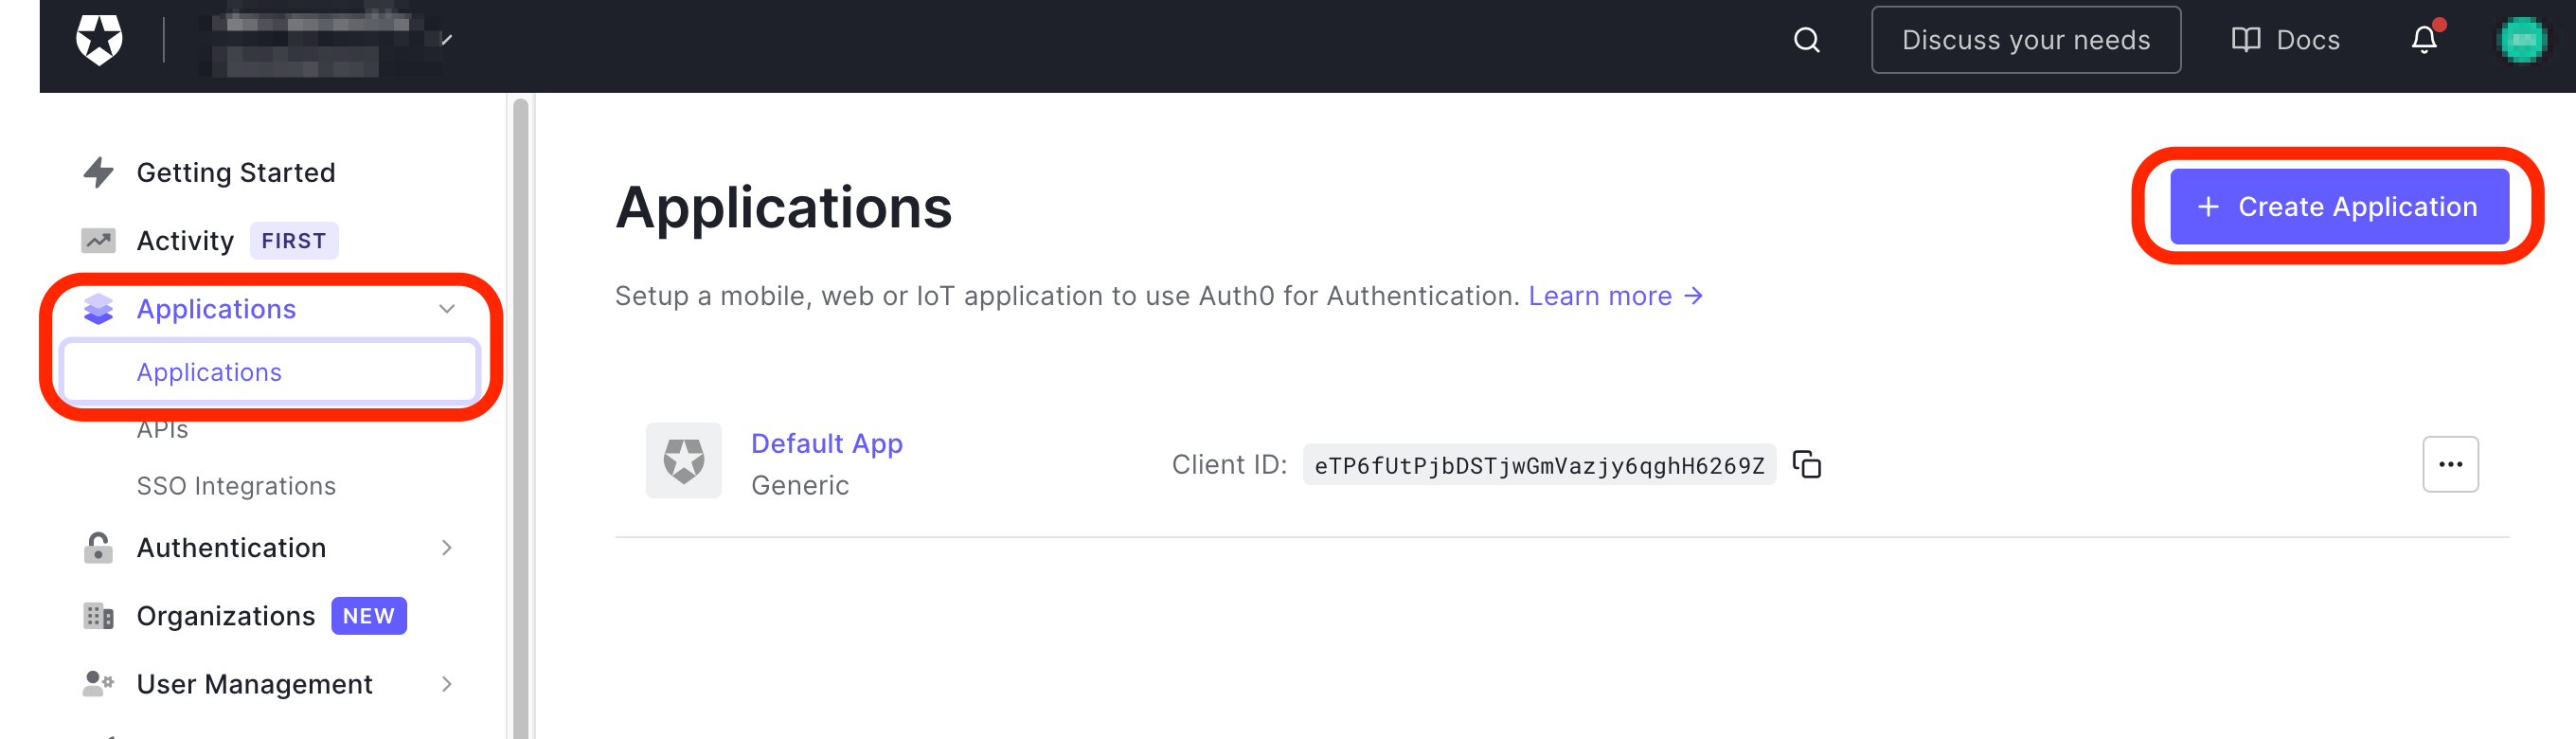The height and width of the screenshot is (739, 2576).
Task: Open Authentication menu item
Action: [231, 547]
